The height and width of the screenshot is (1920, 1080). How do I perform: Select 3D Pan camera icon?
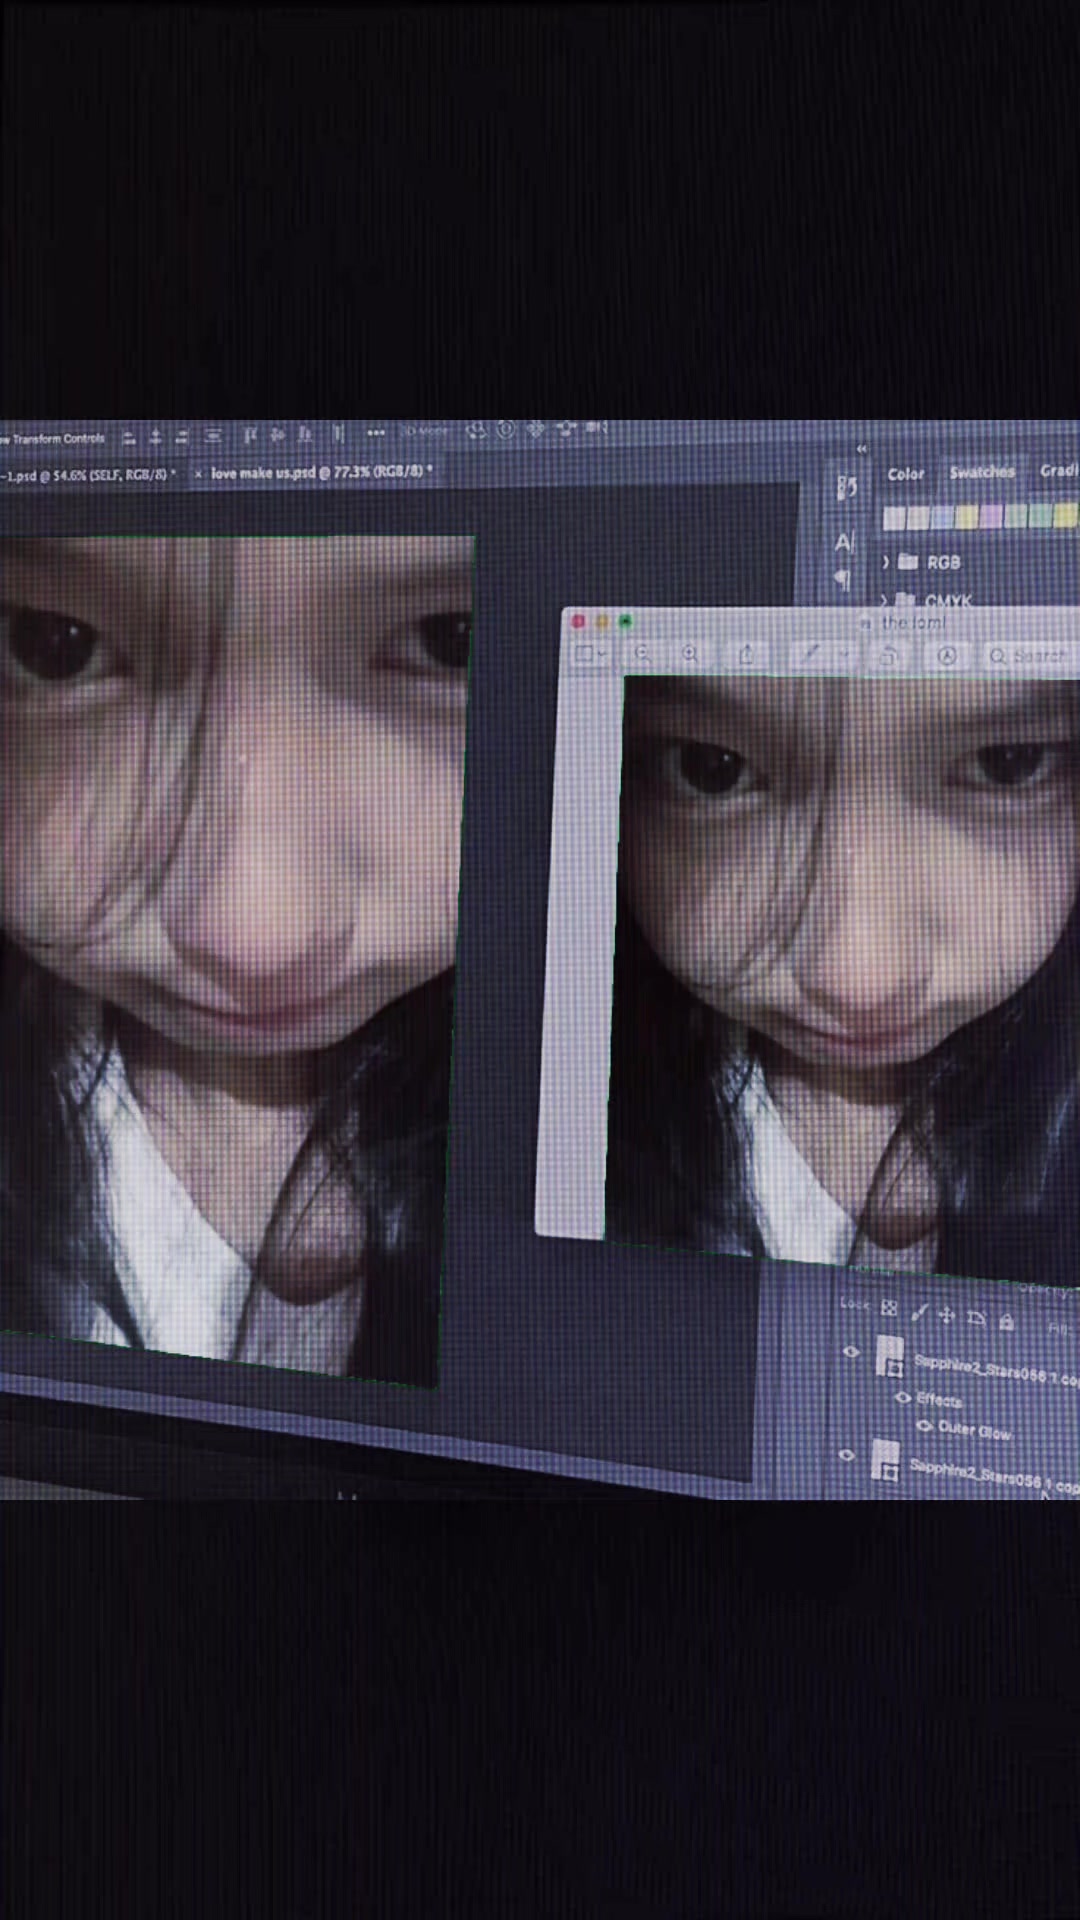tap(536, 430)
